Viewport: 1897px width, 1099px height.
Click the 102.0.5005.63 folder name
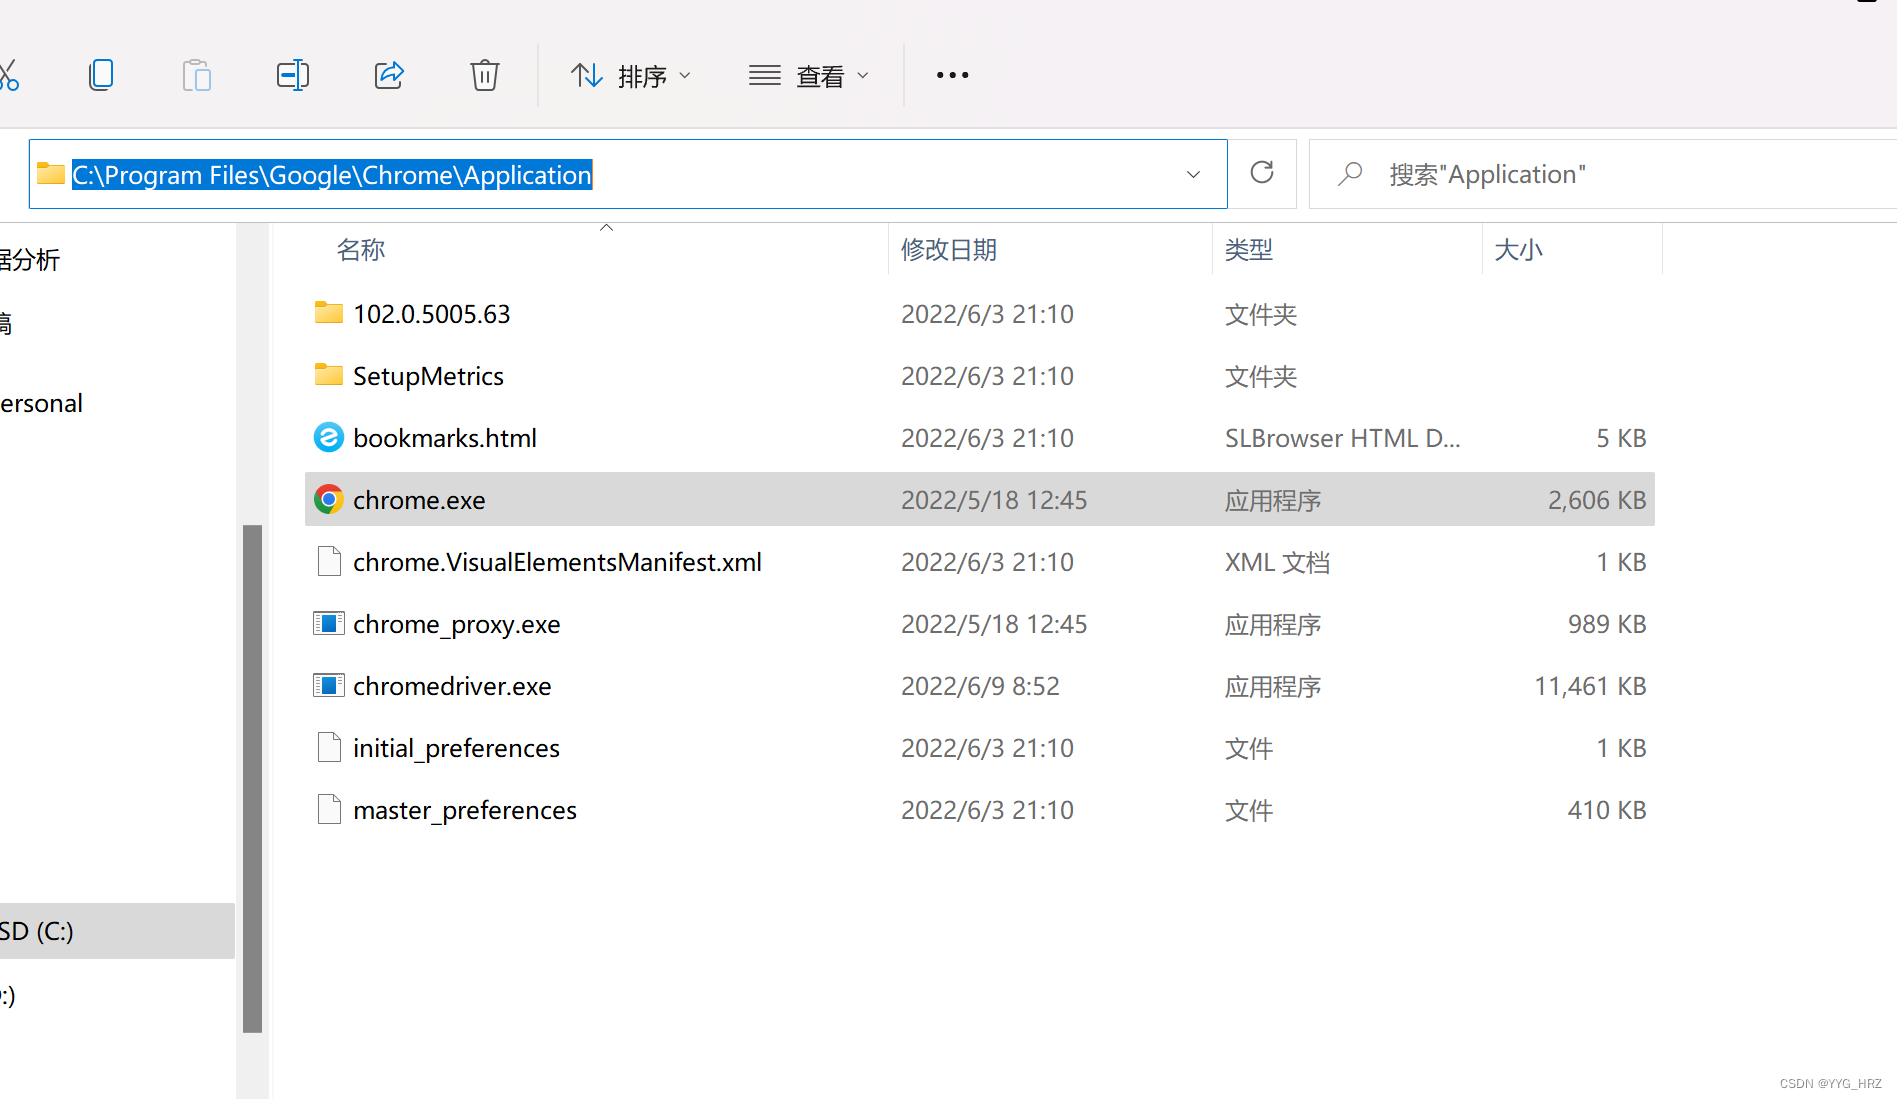tap(432, 314)
